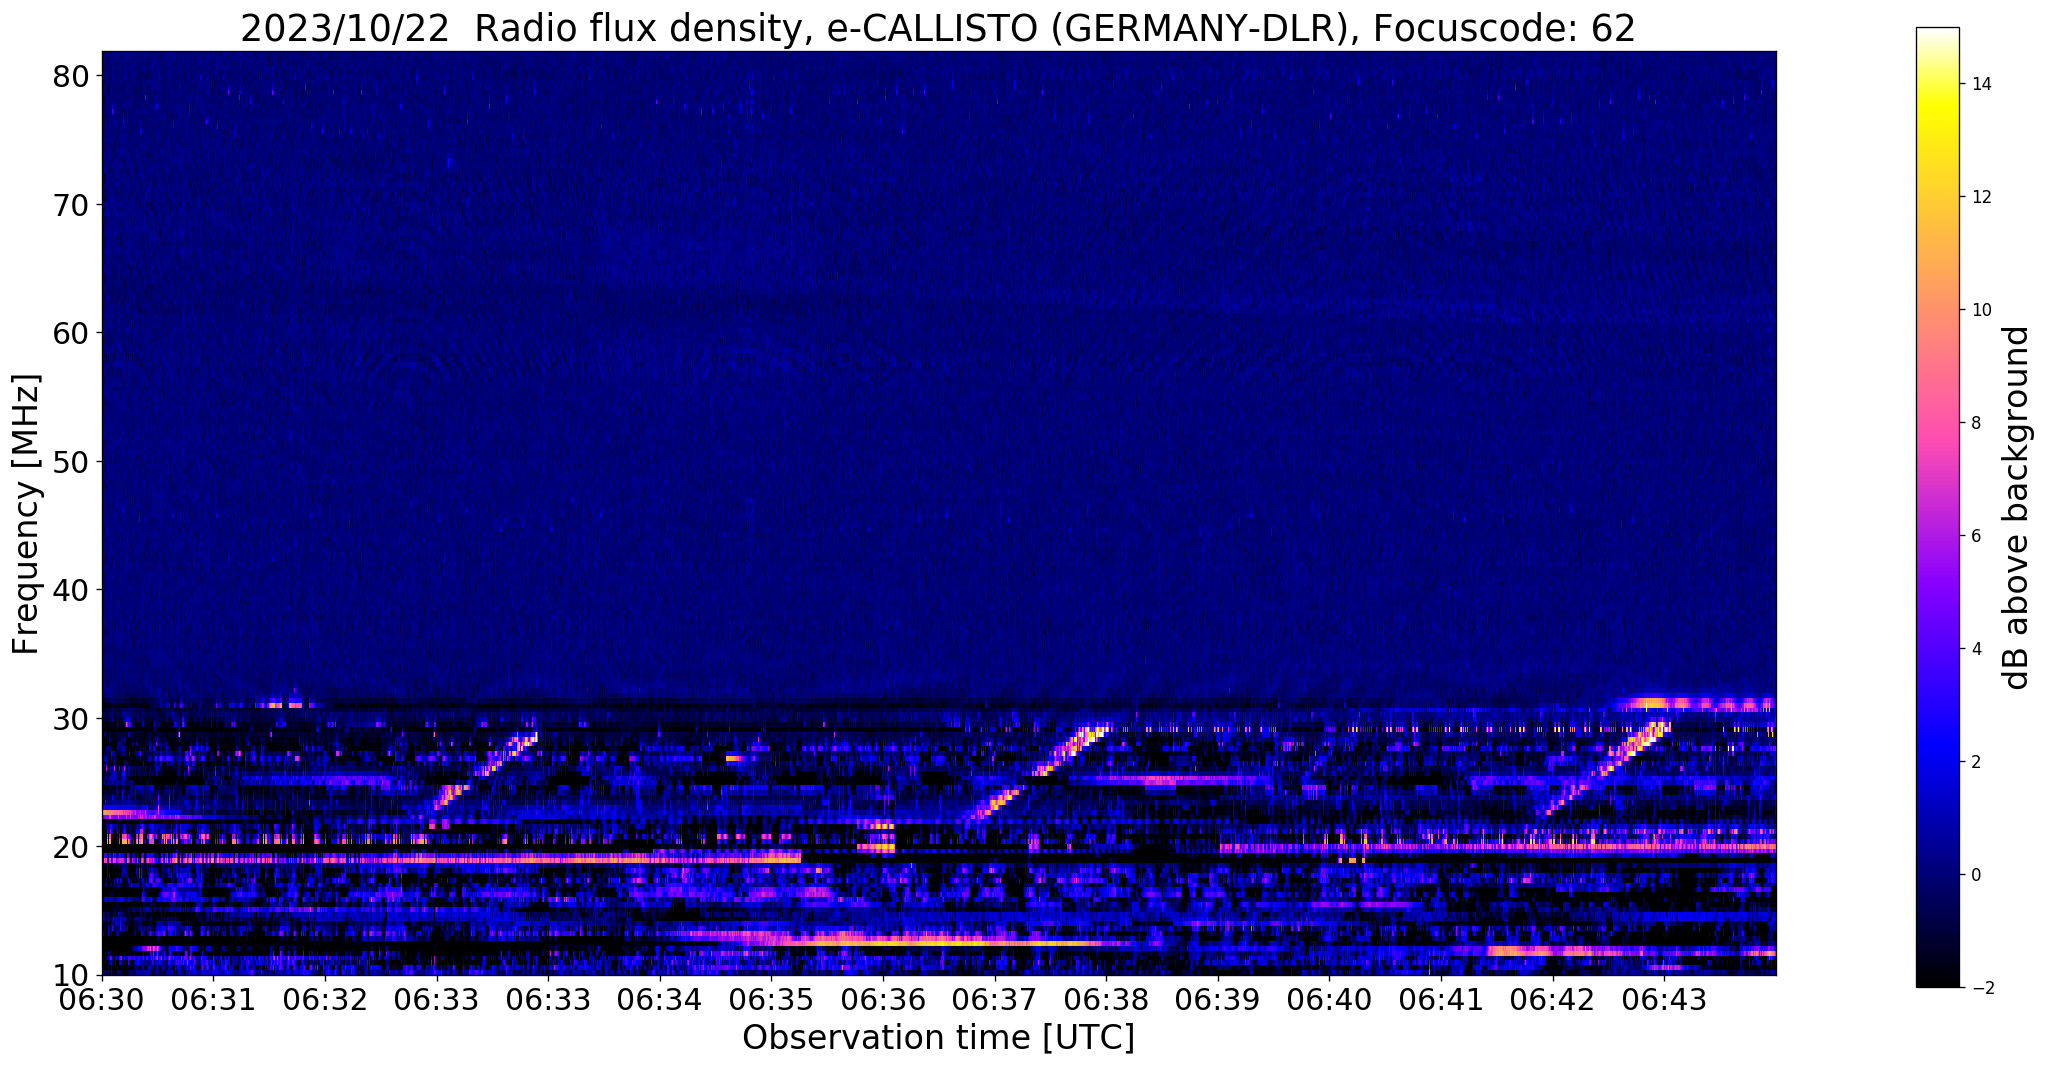The height and width of the screenshot is (1067, 2047).
Task: Click the 4 tick on the colorbar
Action: [1975, 649]
